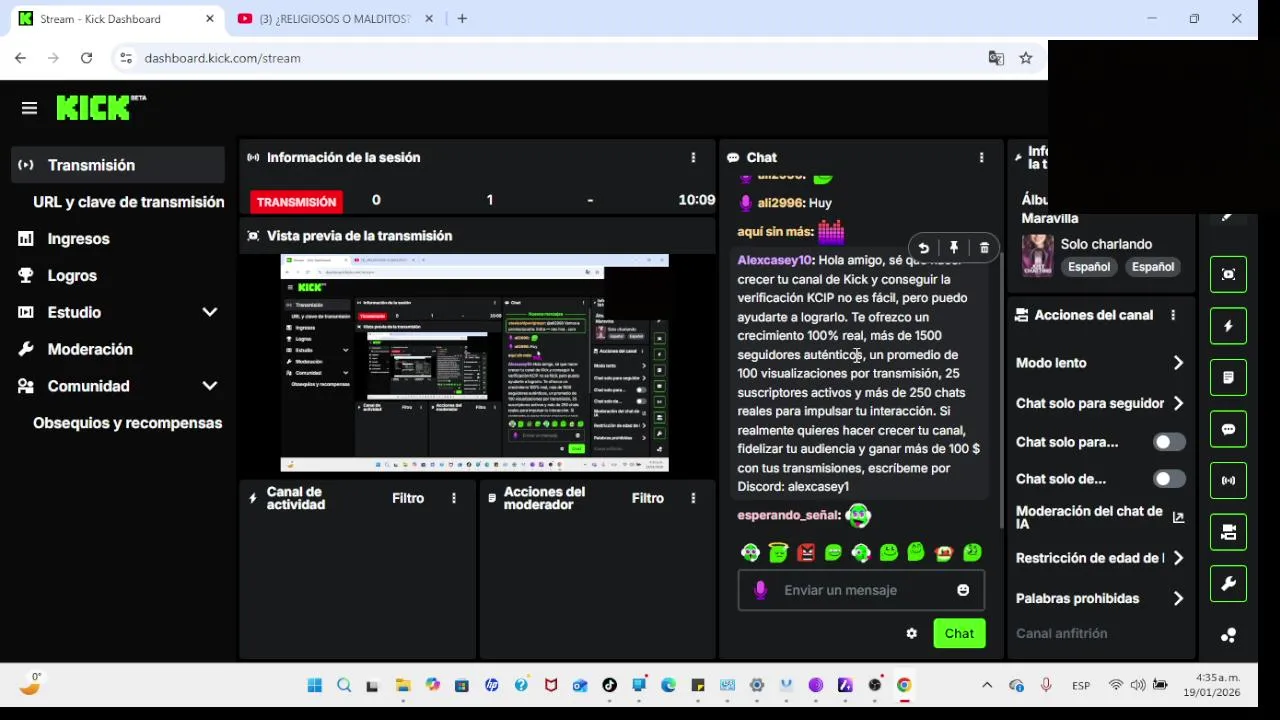Click the chat bubble icon in right toolbar
Image resolution: width=1280 pixels, height=720 pixels.
coord(1229,429)
